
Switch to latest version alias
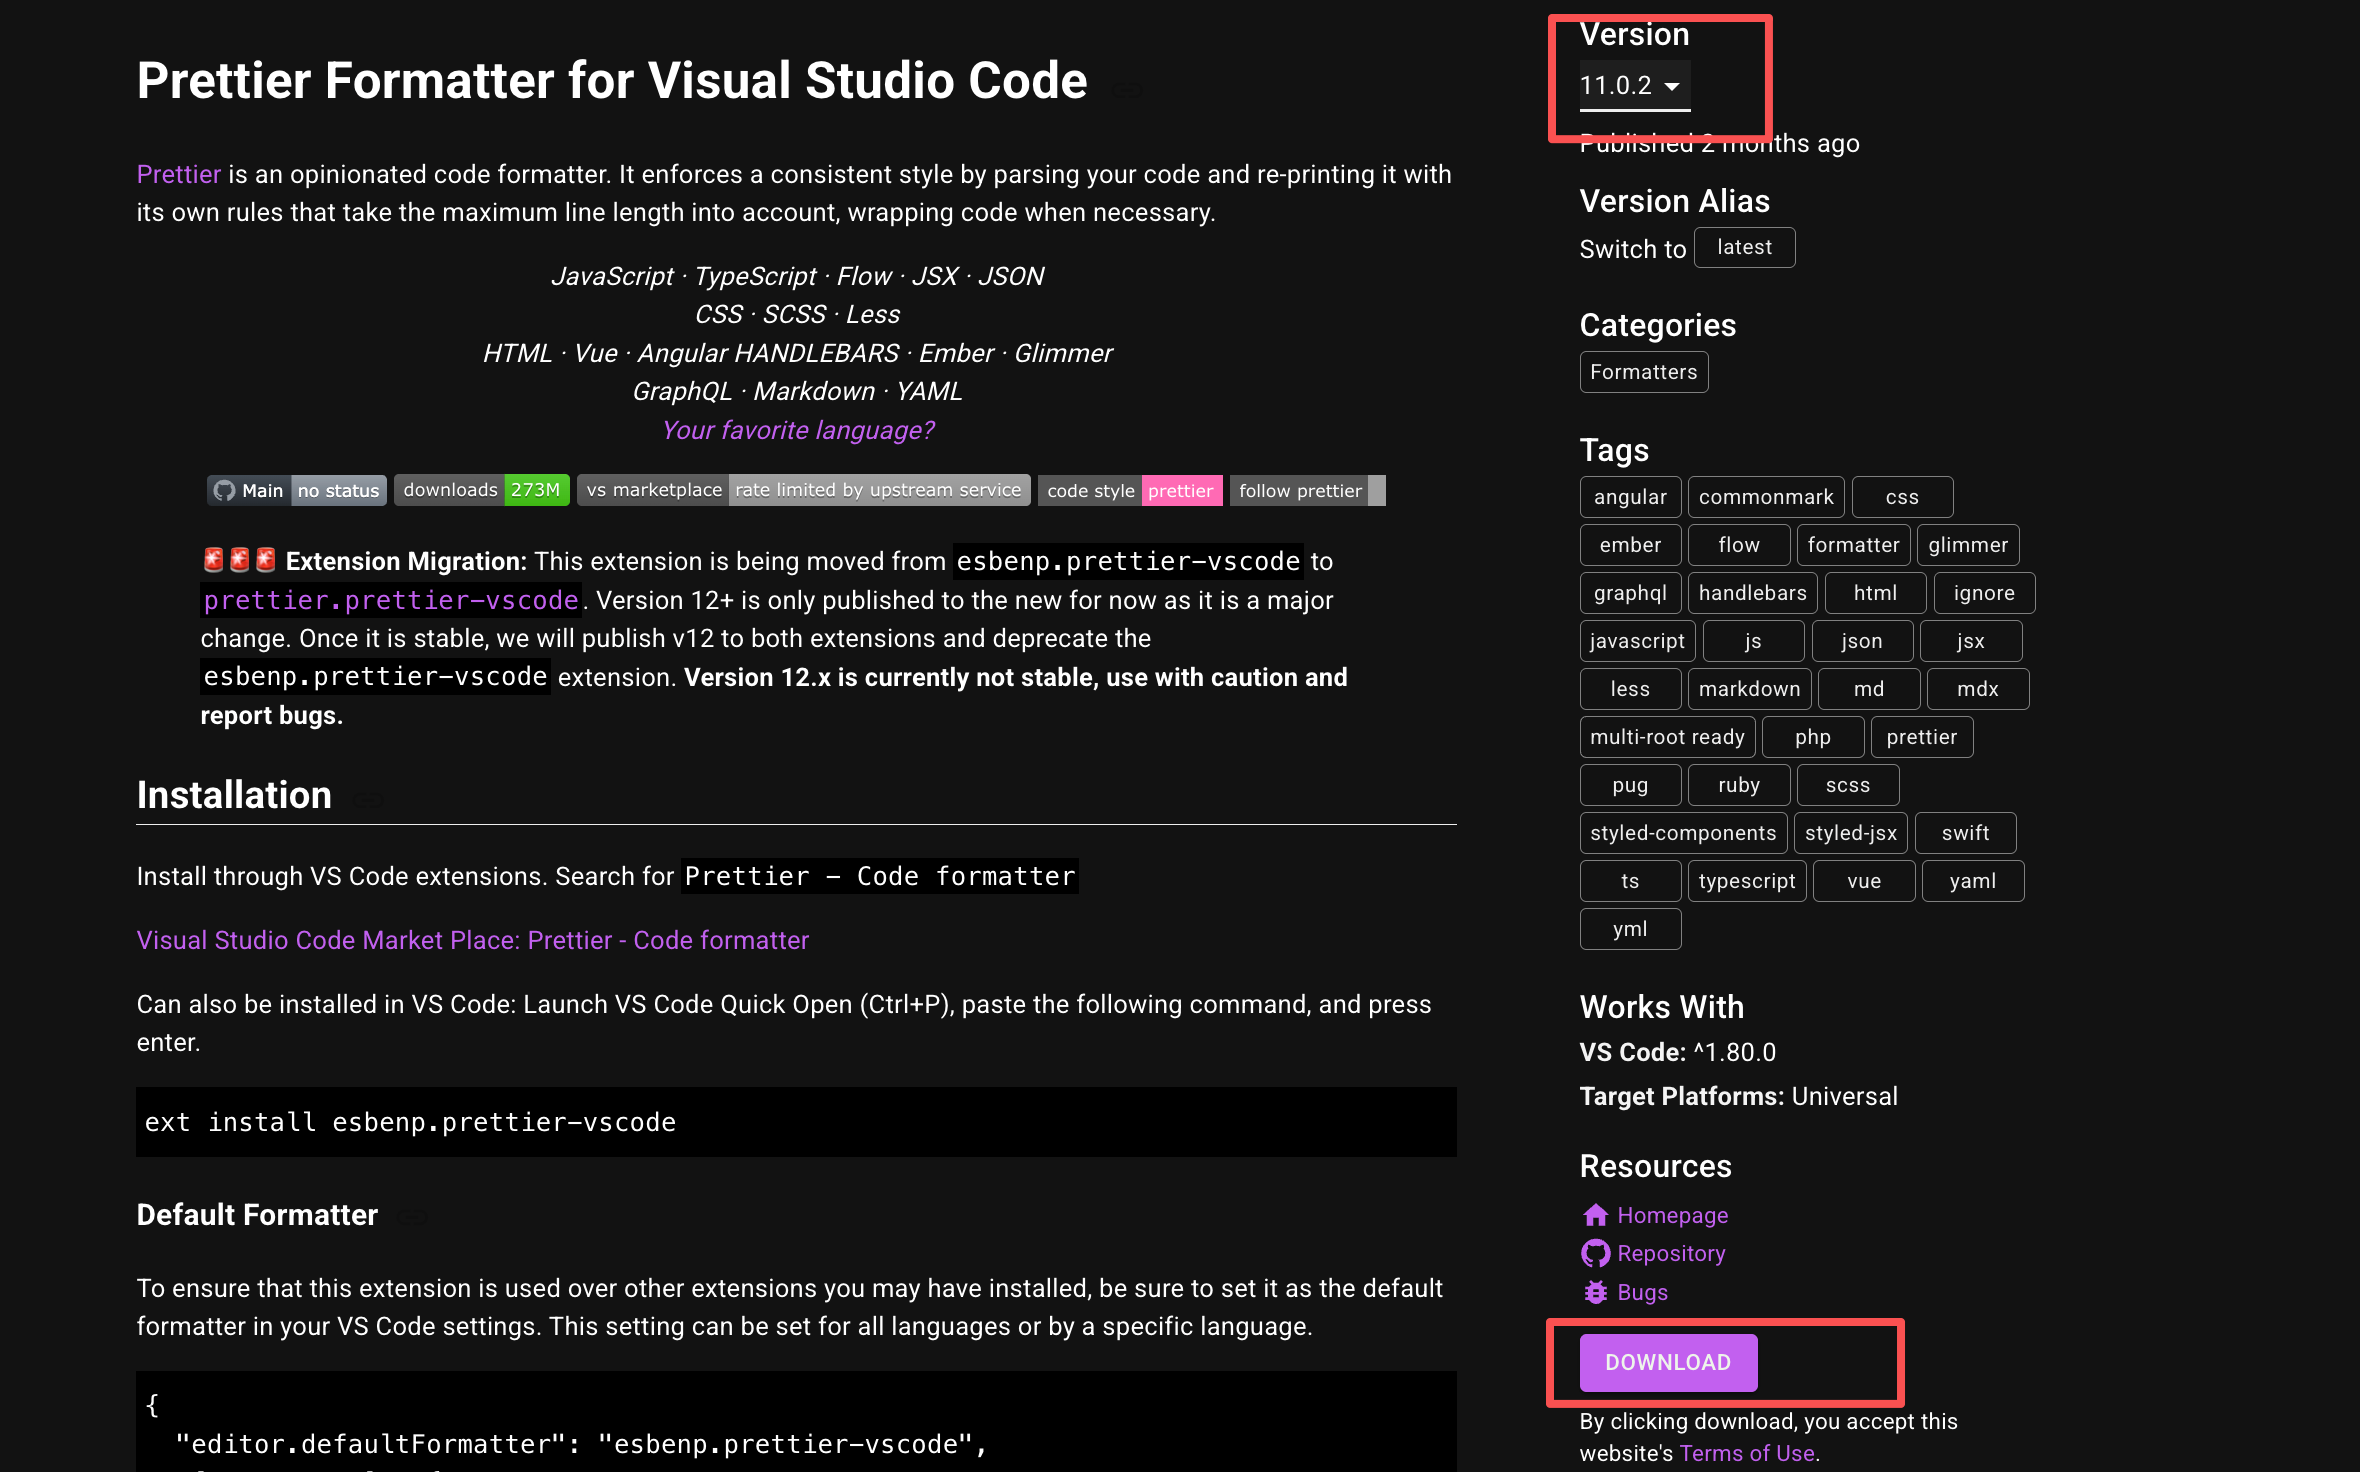coord(1744,248)
